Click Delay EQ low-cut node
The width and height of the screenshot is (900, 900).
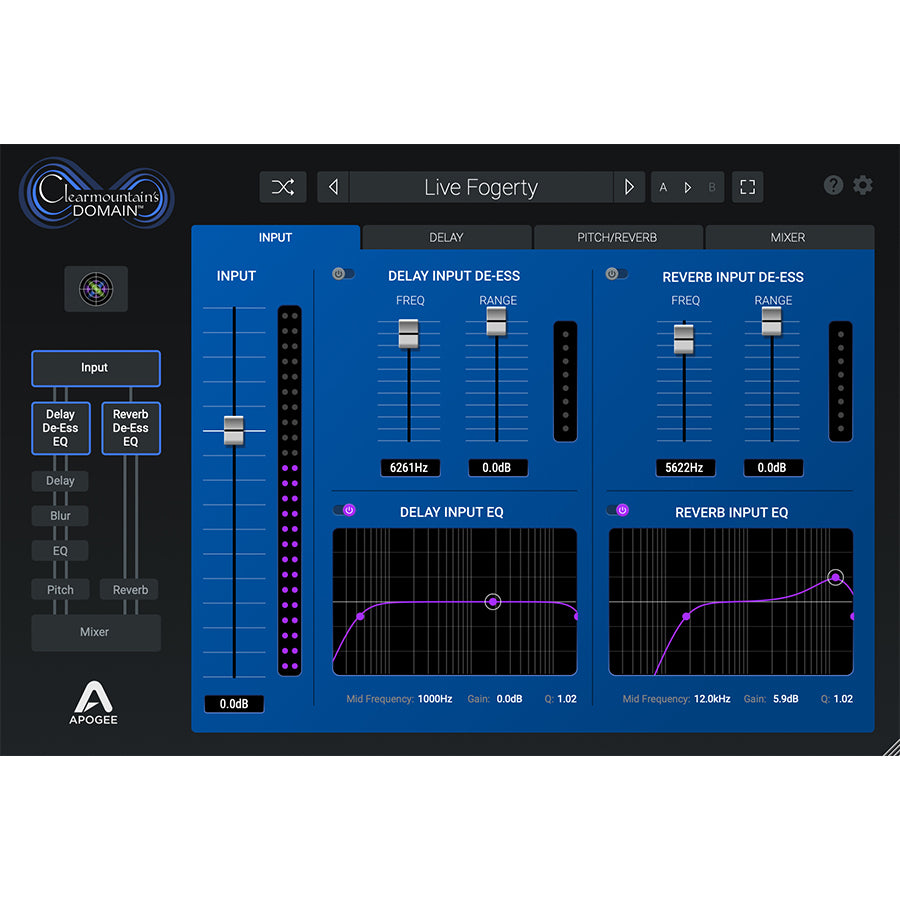click(360, 616)
